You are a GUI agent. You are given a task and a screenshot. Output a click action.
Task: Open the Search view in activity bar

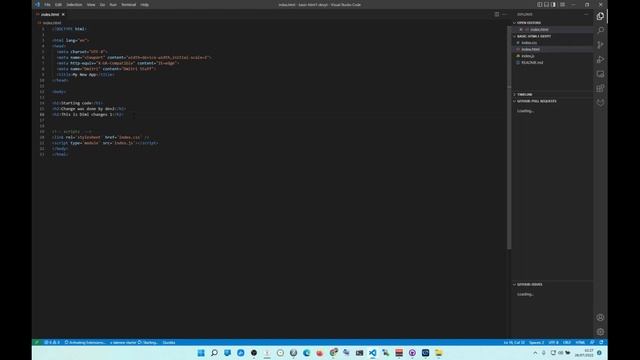click(600, 31)
